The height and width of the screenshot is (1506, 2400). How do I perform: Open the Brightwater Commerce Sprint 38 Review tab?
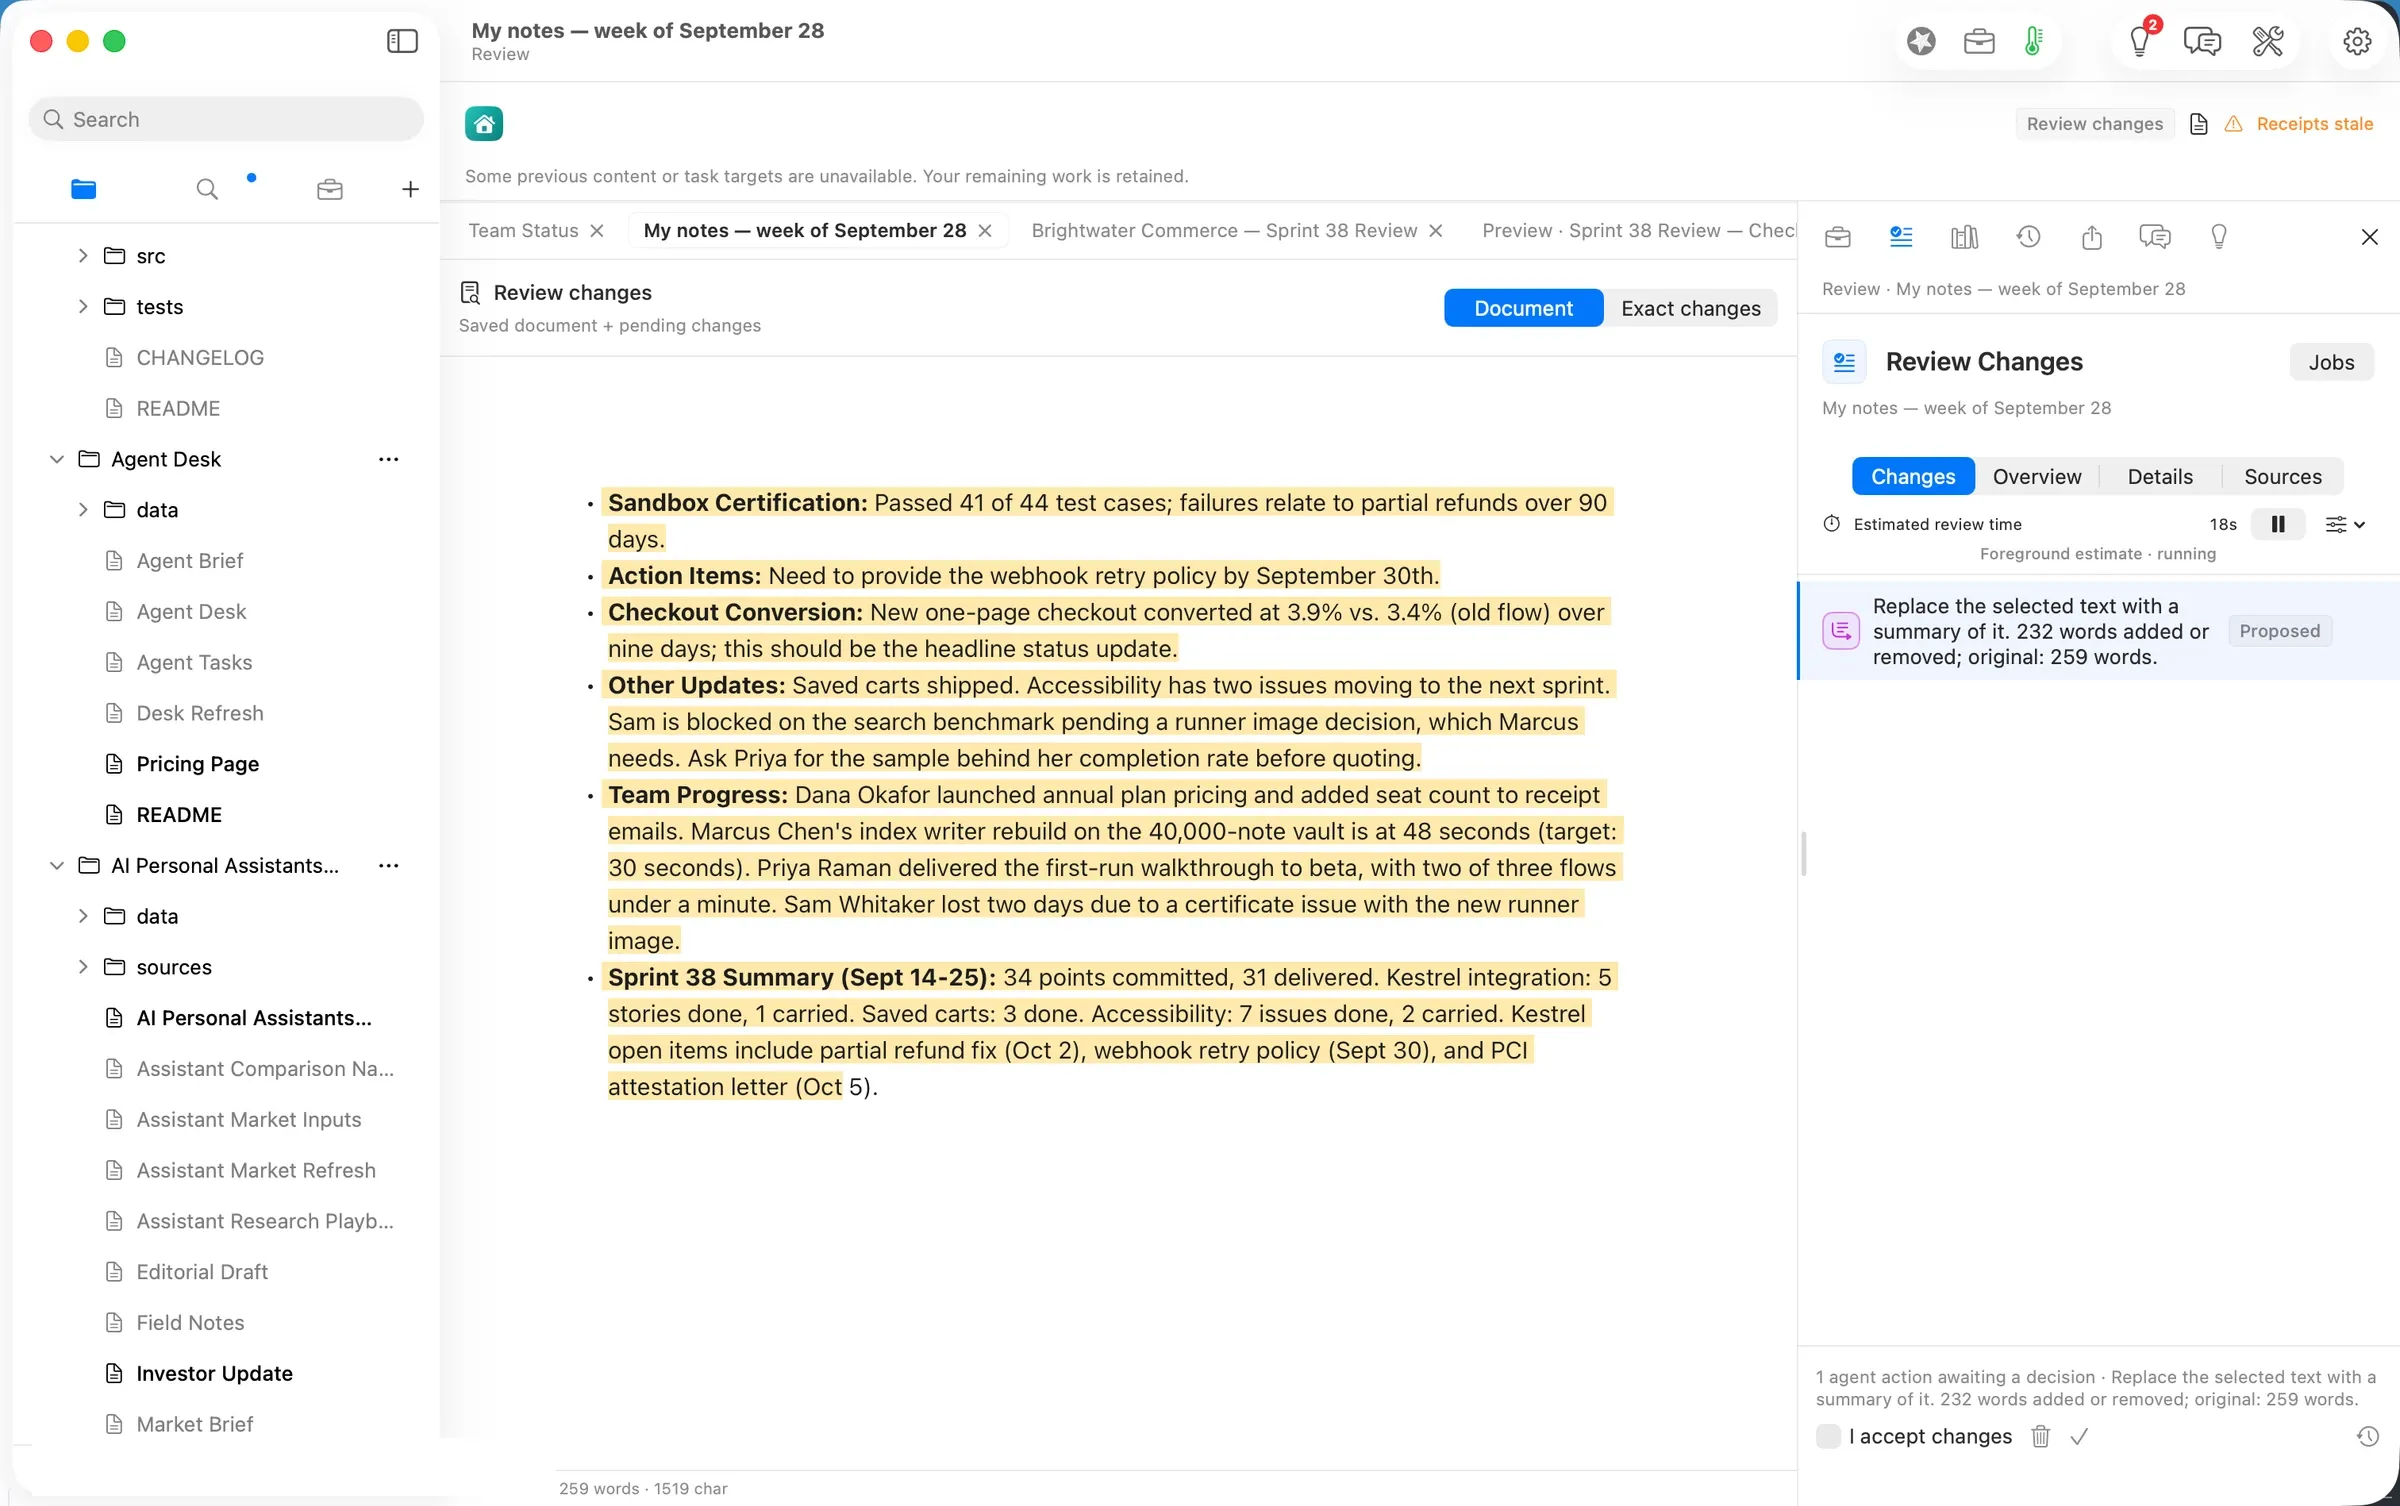point(1224,231)
